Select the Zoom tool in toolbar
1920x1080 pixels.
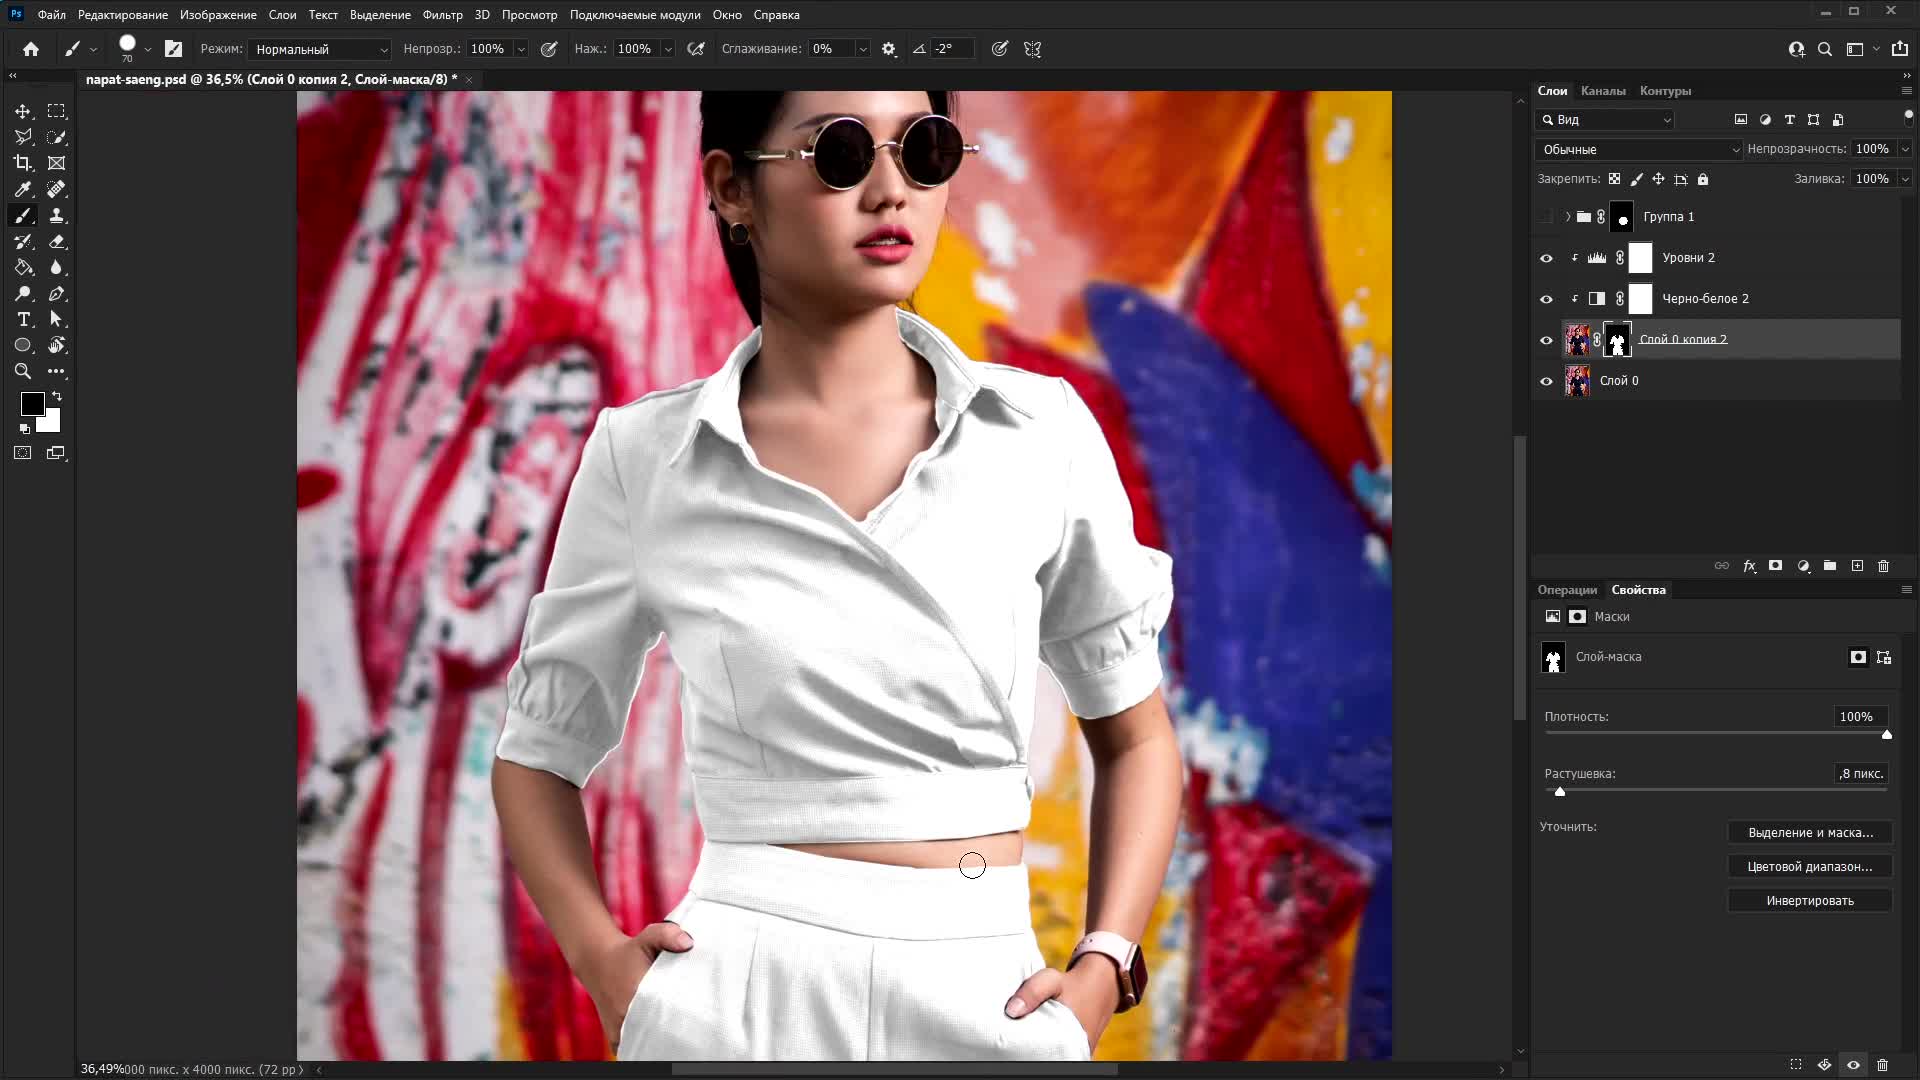pyautogui.click(x=23, y=371)
